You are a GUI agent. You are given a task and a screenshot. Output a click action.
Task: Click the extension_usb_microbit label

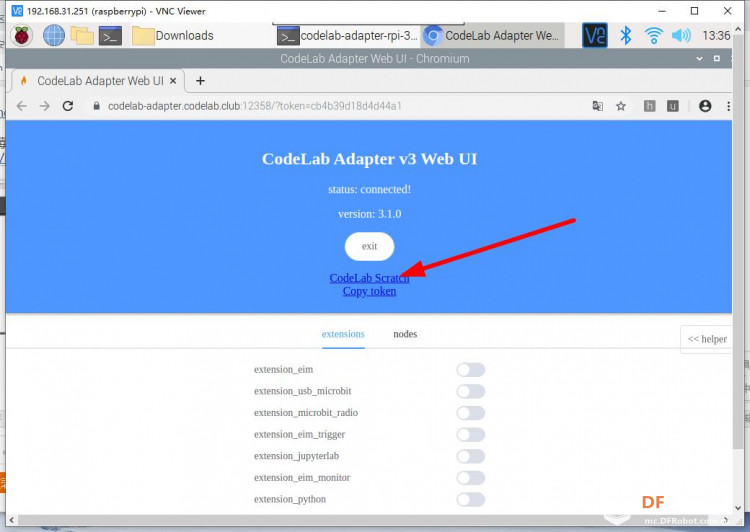(x=303, y=391)
